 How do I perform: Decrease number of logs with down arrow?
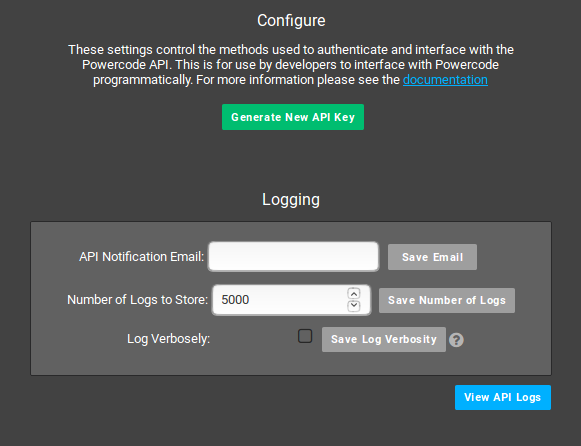click(x=354, y=306)
